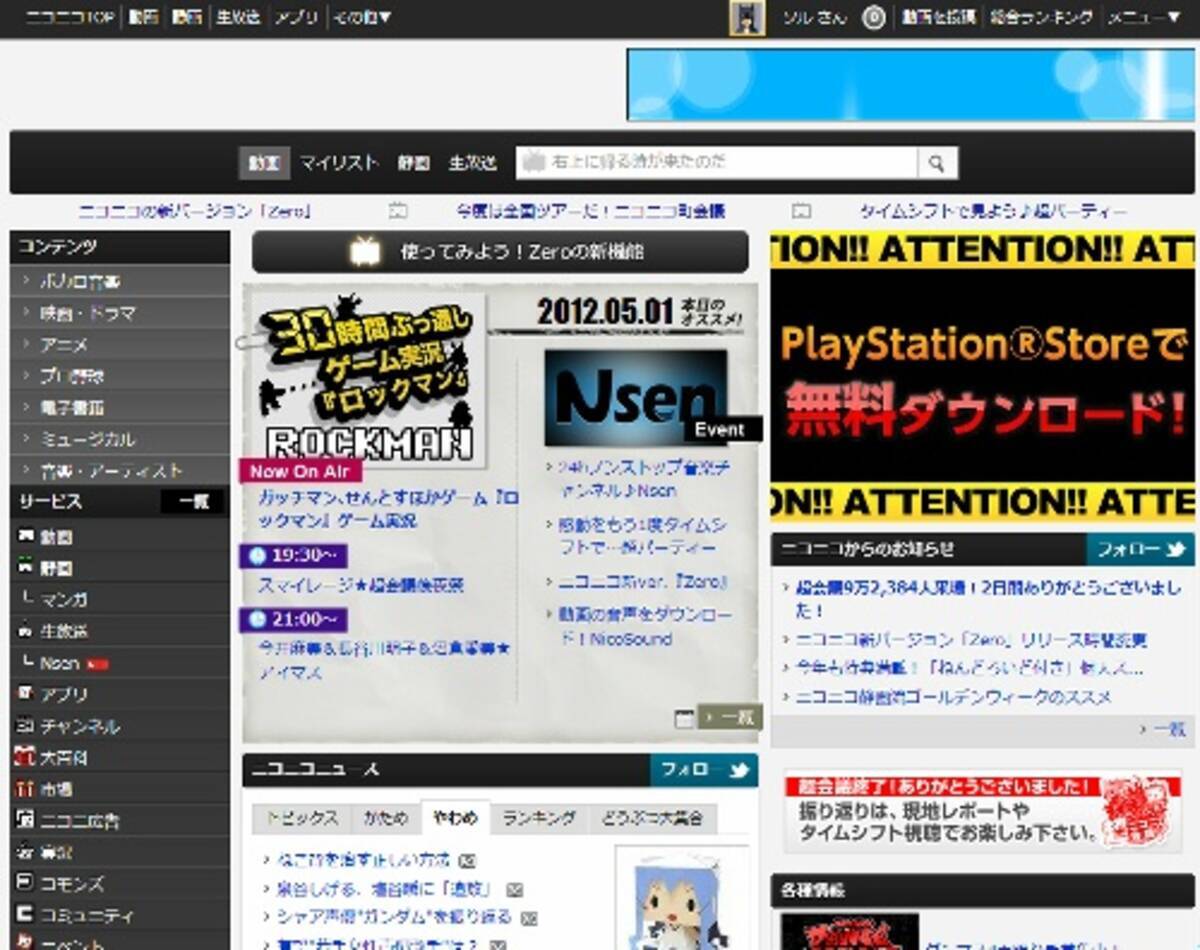
Task: Click the Nsen event thumbnail
Action: pyautogui.click(x=635, y=397)
